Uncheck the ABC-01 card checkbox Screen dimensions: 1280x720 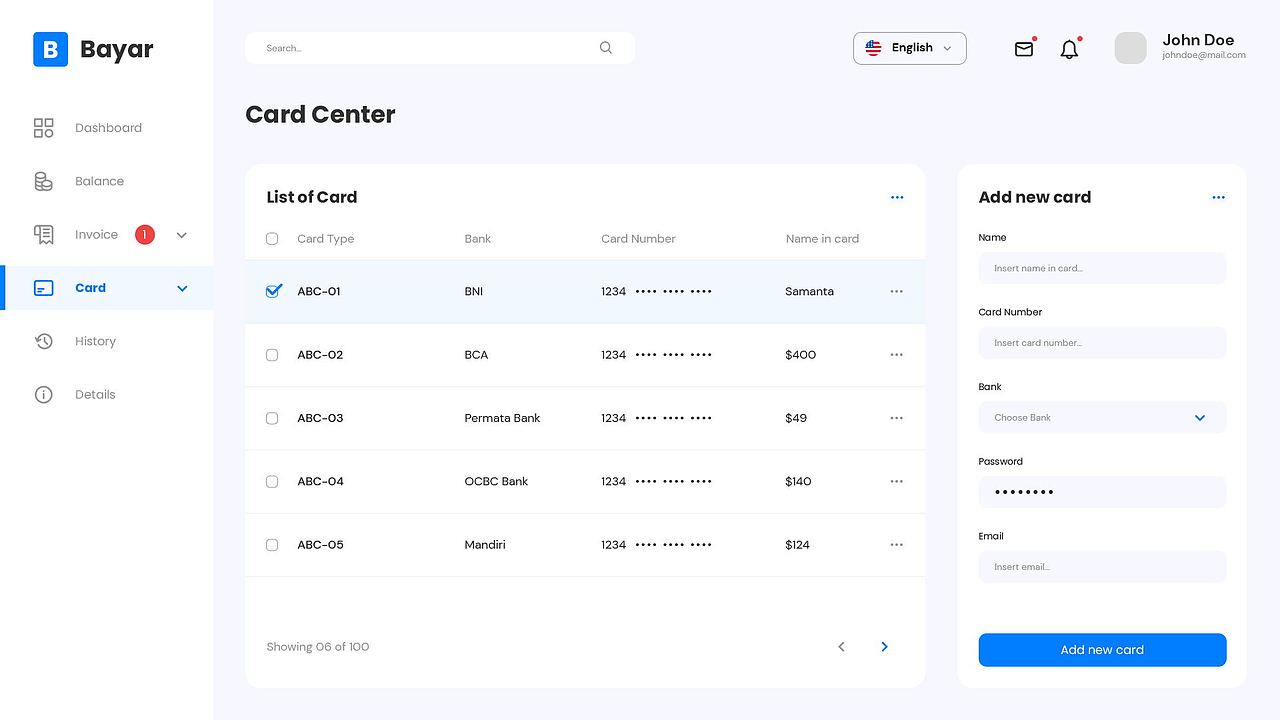pyautogui.click(x=273, y=291)
